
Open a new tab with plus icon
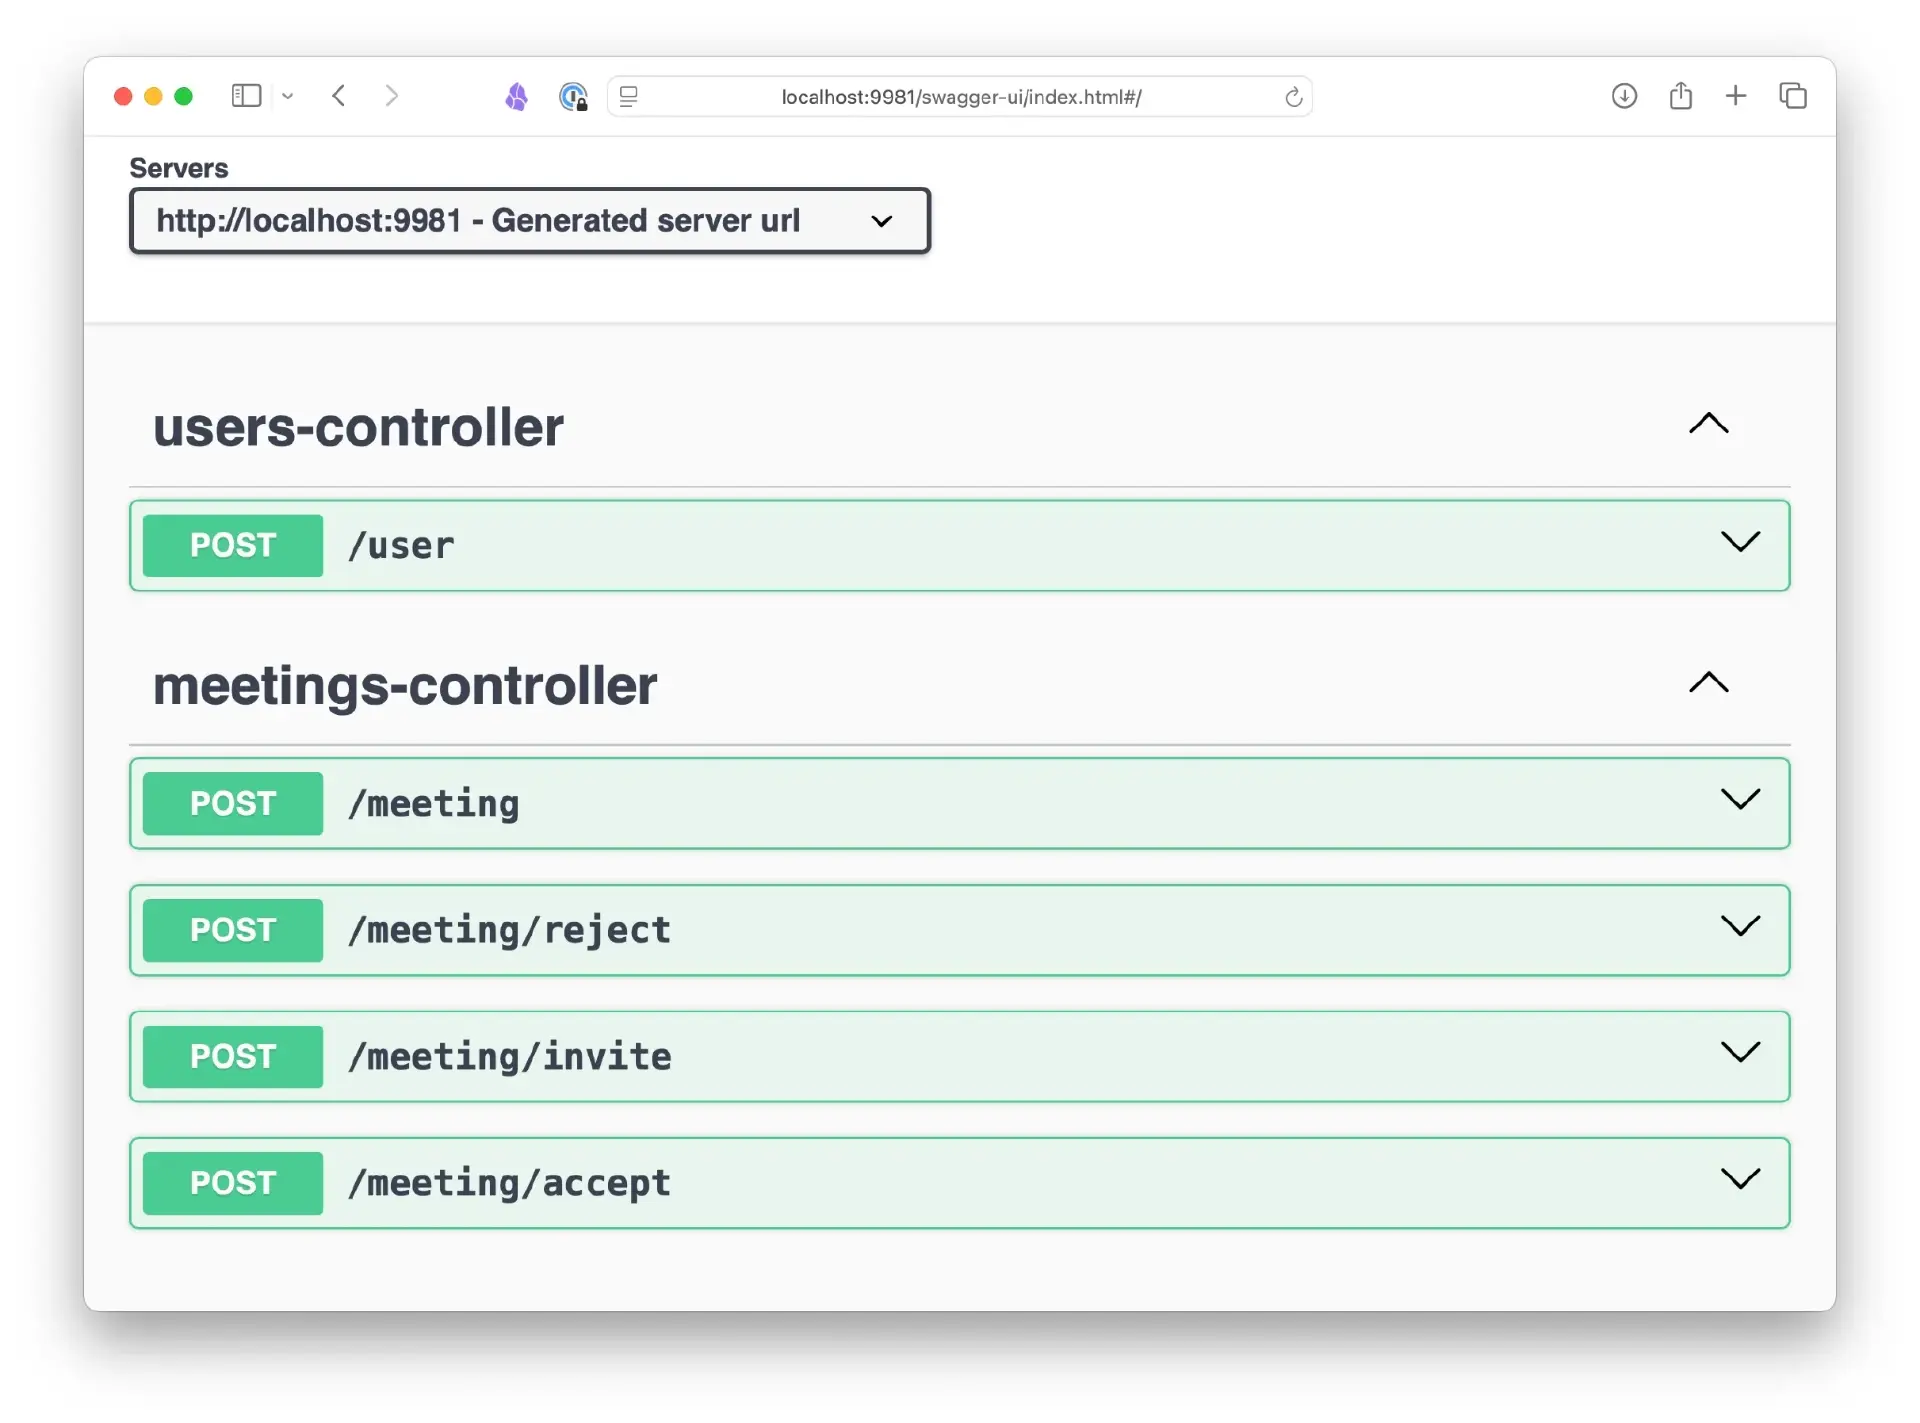pyautogui.click(x=1736, y=96)
